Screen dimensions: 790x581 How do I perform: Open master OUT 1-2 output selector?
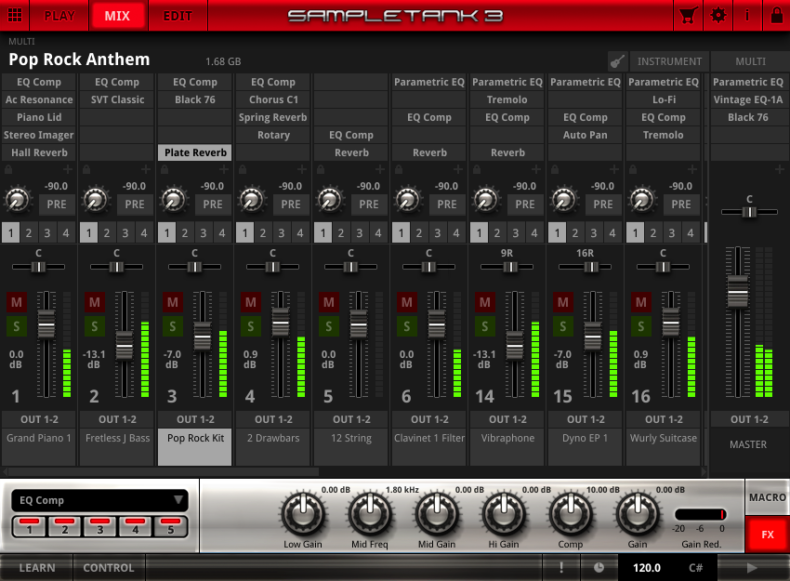749,419
